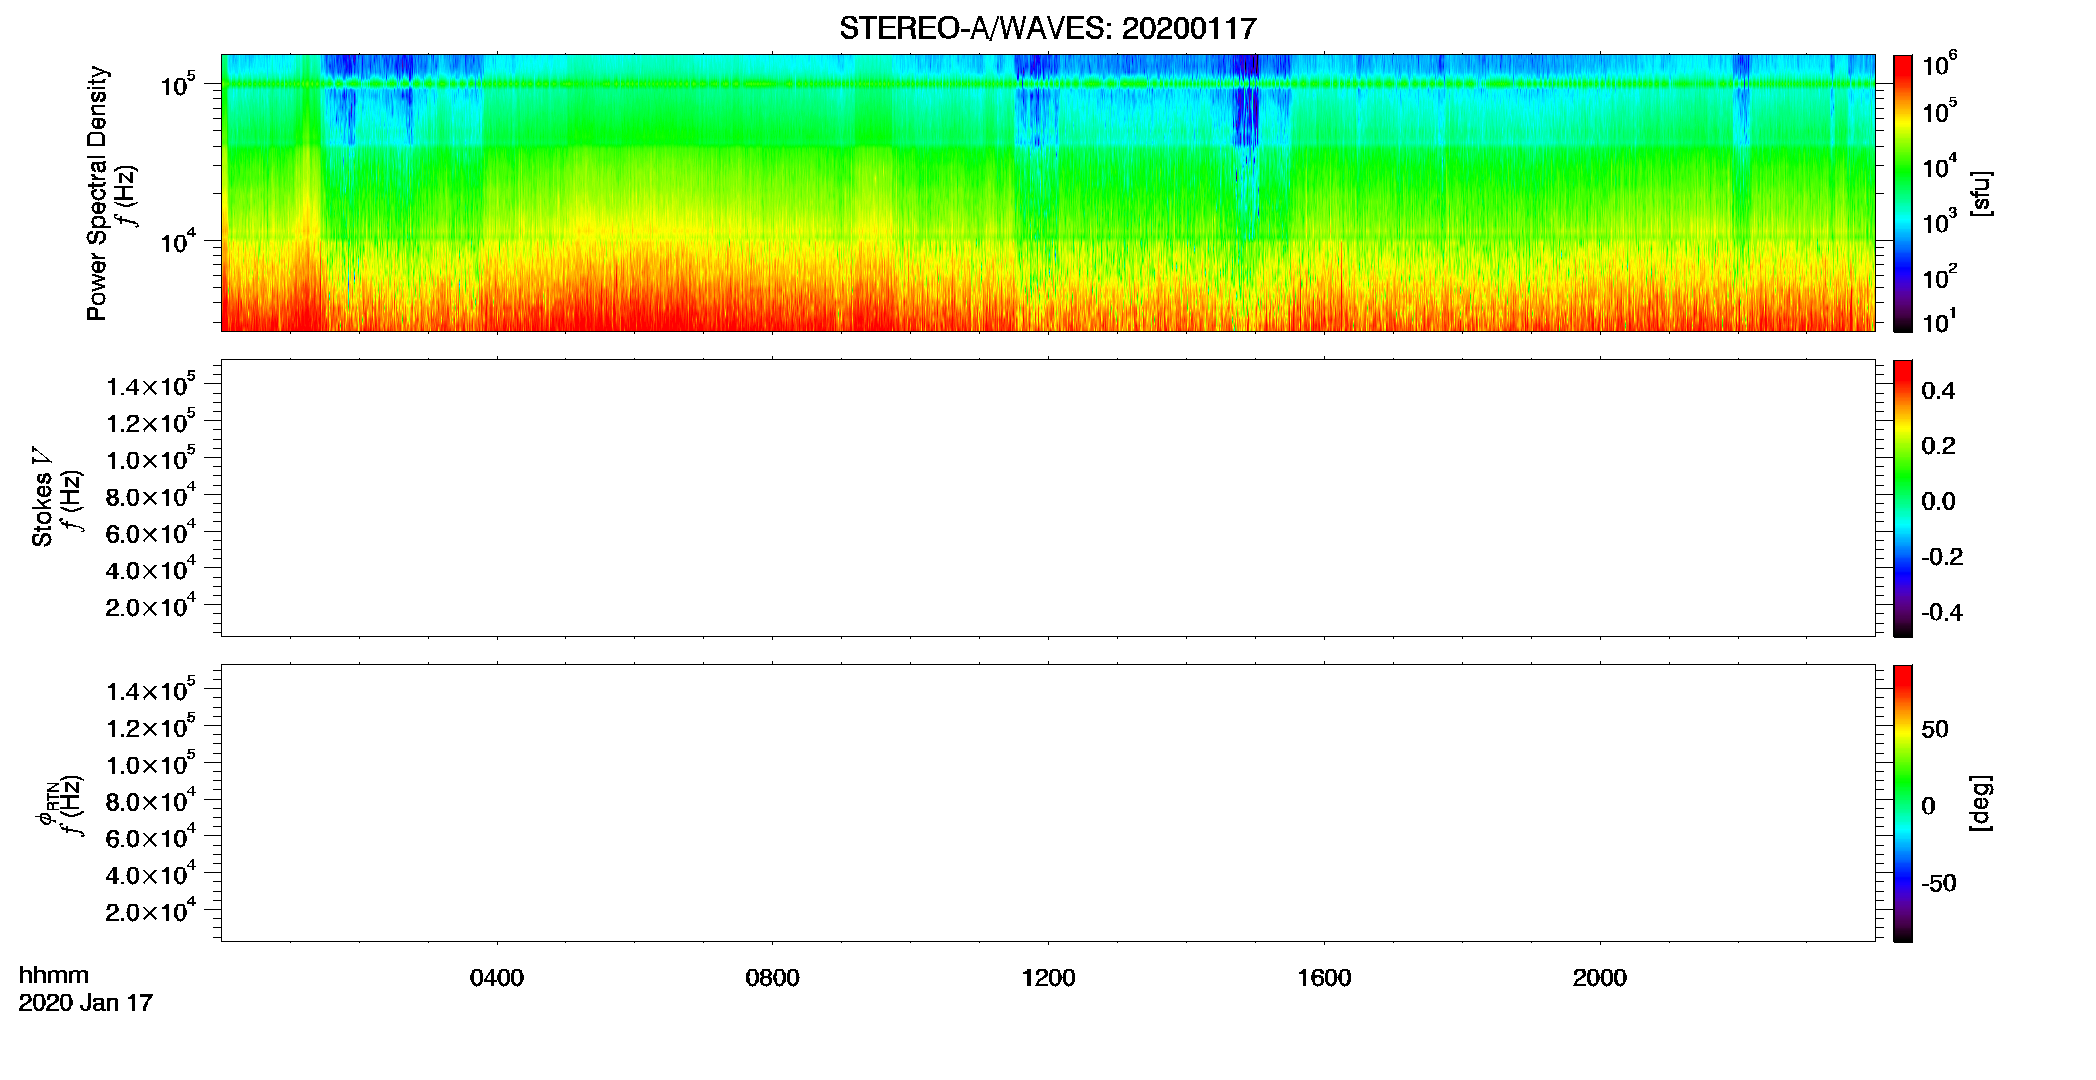Click the 1200 time axis label
The image size is (2096, 1080).
[1048, 978]
